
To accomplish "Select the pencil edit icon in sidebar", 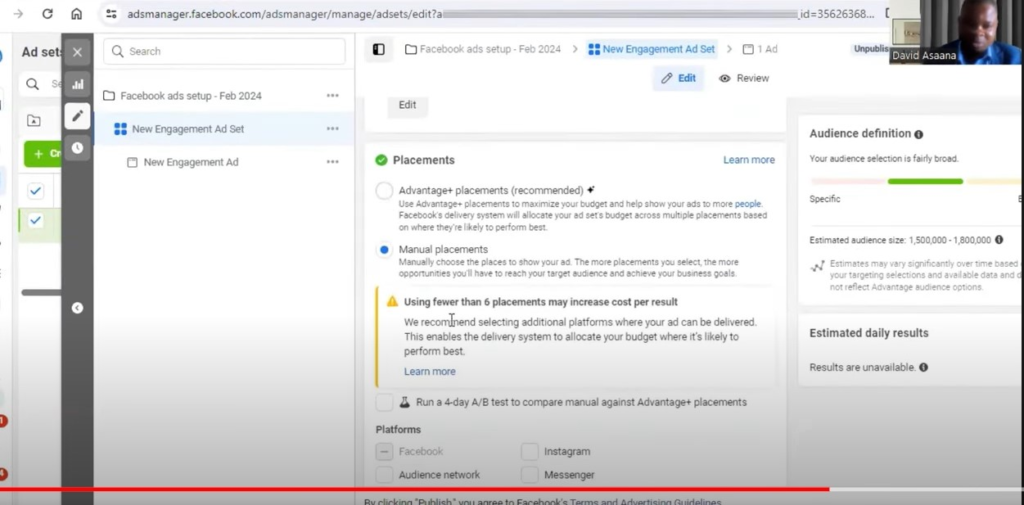I will [x=77, y=116].
